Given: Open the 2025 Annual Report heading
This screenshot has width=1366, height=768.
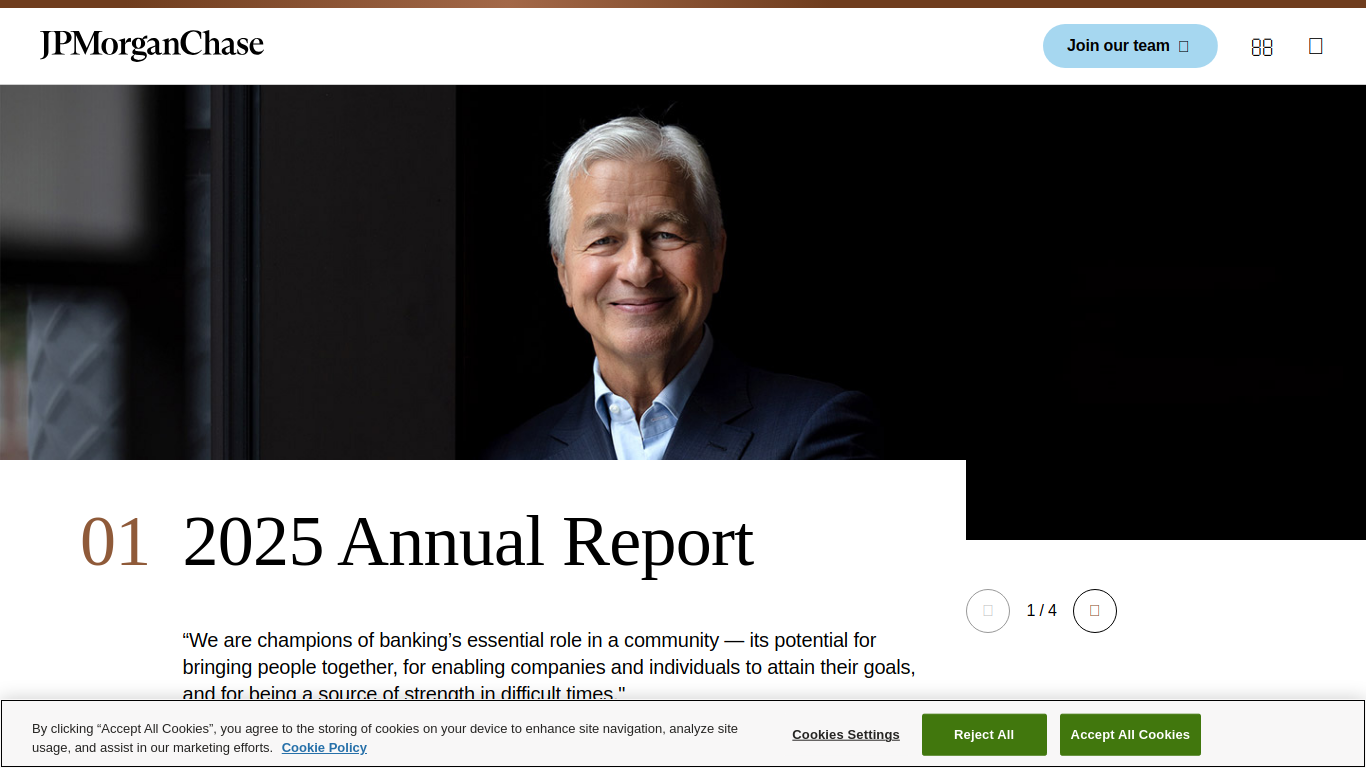Looking at the screenshot, I should tap(468, 542).
